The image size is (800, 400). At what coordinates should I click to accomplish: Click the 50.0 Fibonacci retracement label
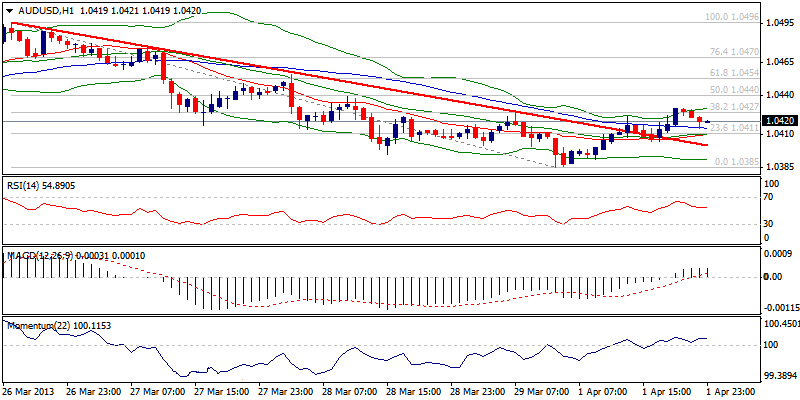(x=730, y=90)
